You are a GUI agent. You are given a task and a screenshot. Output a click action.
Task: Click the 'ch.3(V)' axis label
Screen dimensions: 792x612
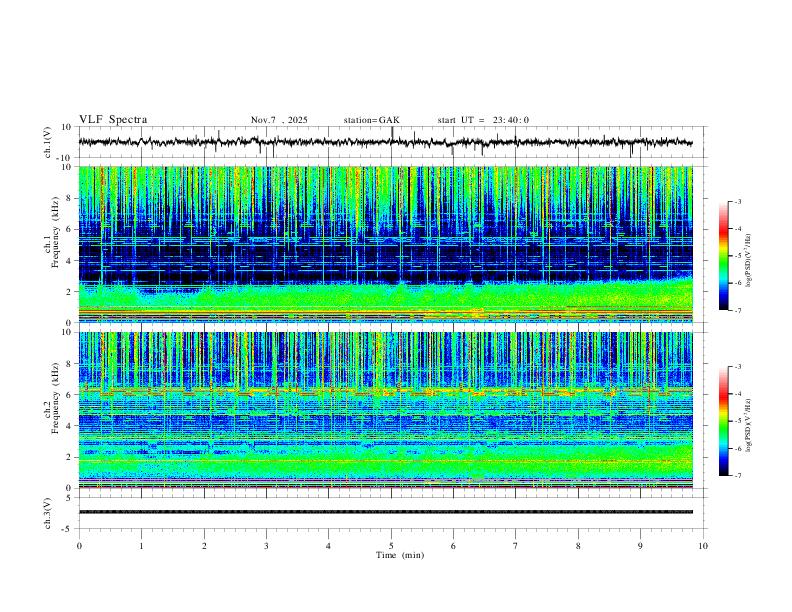tap(48, 514)
